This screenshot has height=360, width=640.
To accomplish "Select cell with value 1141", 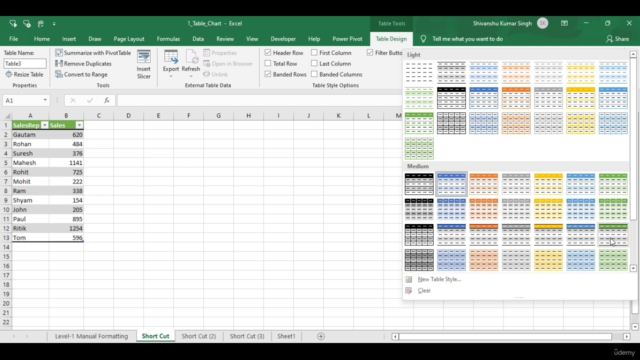I will (x=66, y=163).
